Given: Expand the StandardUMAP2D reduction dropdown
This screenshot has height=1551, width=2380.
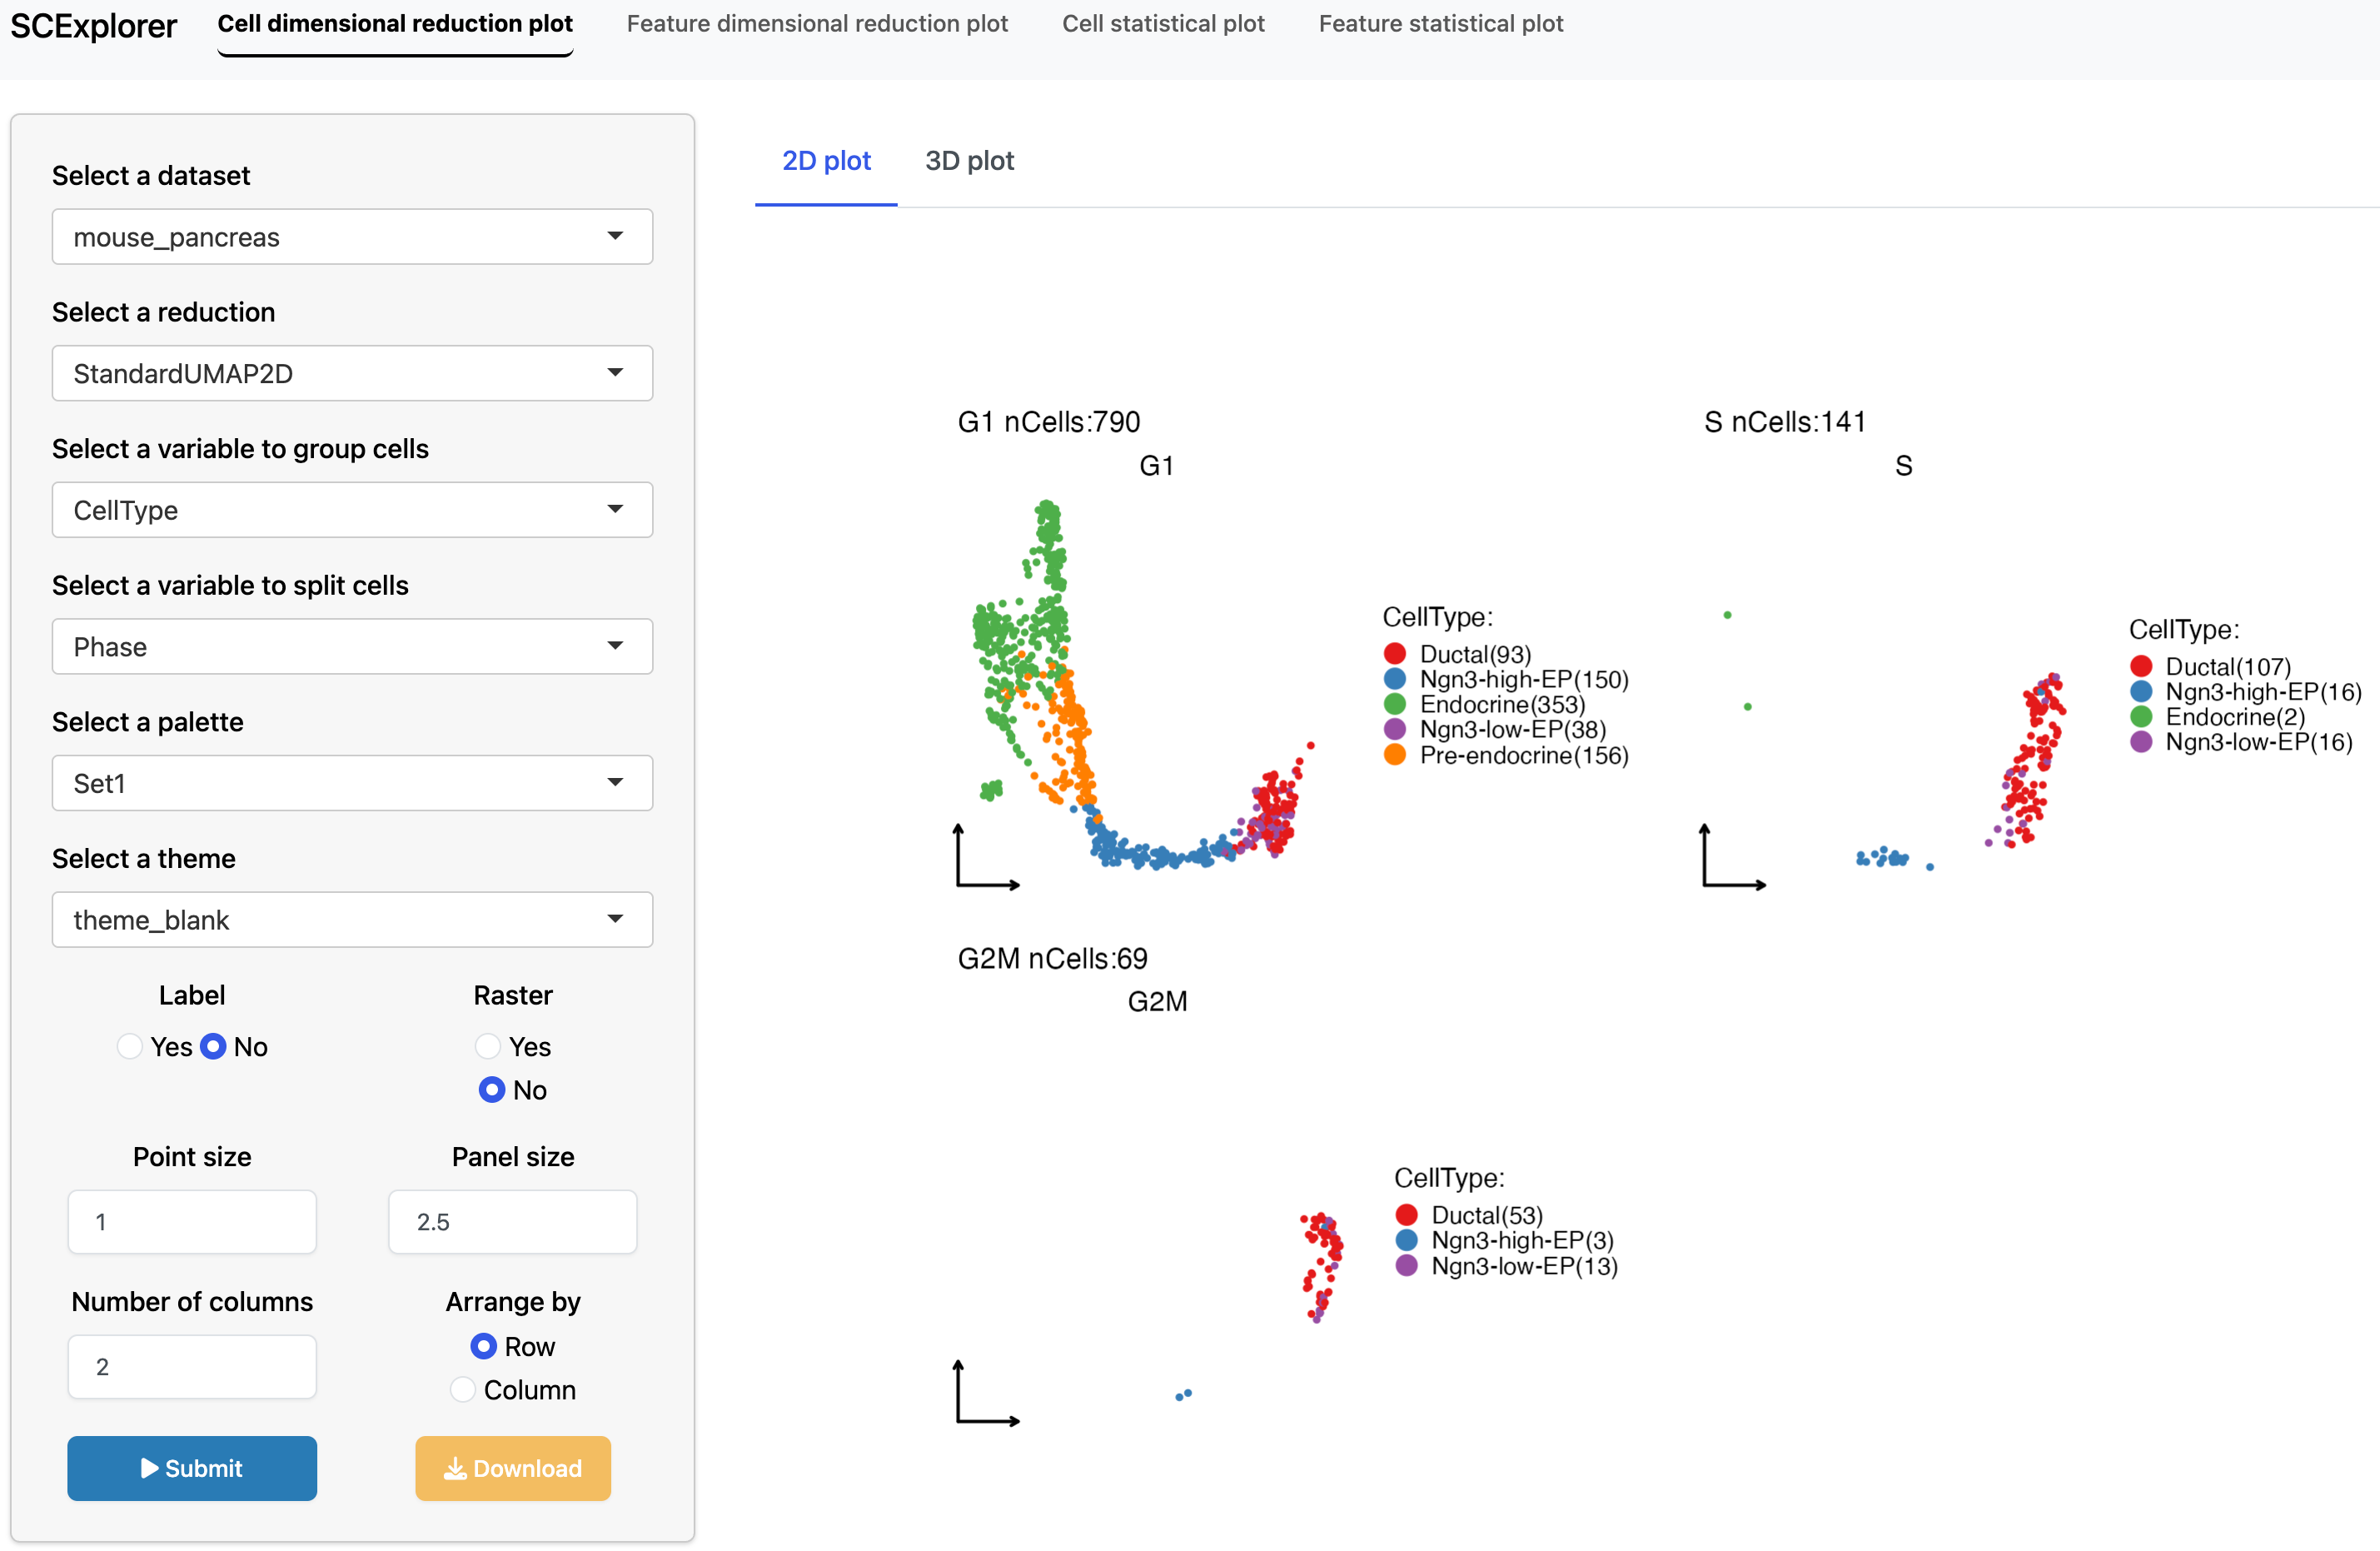Looking at the screenshot, I should click(x=352, y=373).
